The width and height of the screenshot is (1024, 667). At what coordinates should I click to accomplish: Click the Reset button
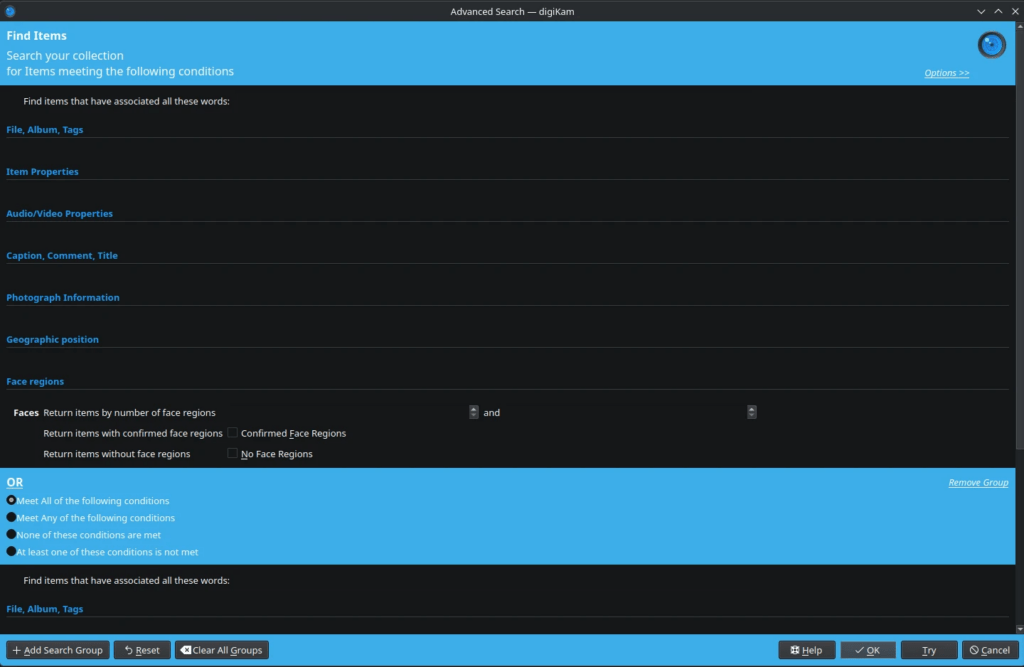point(142,650)
